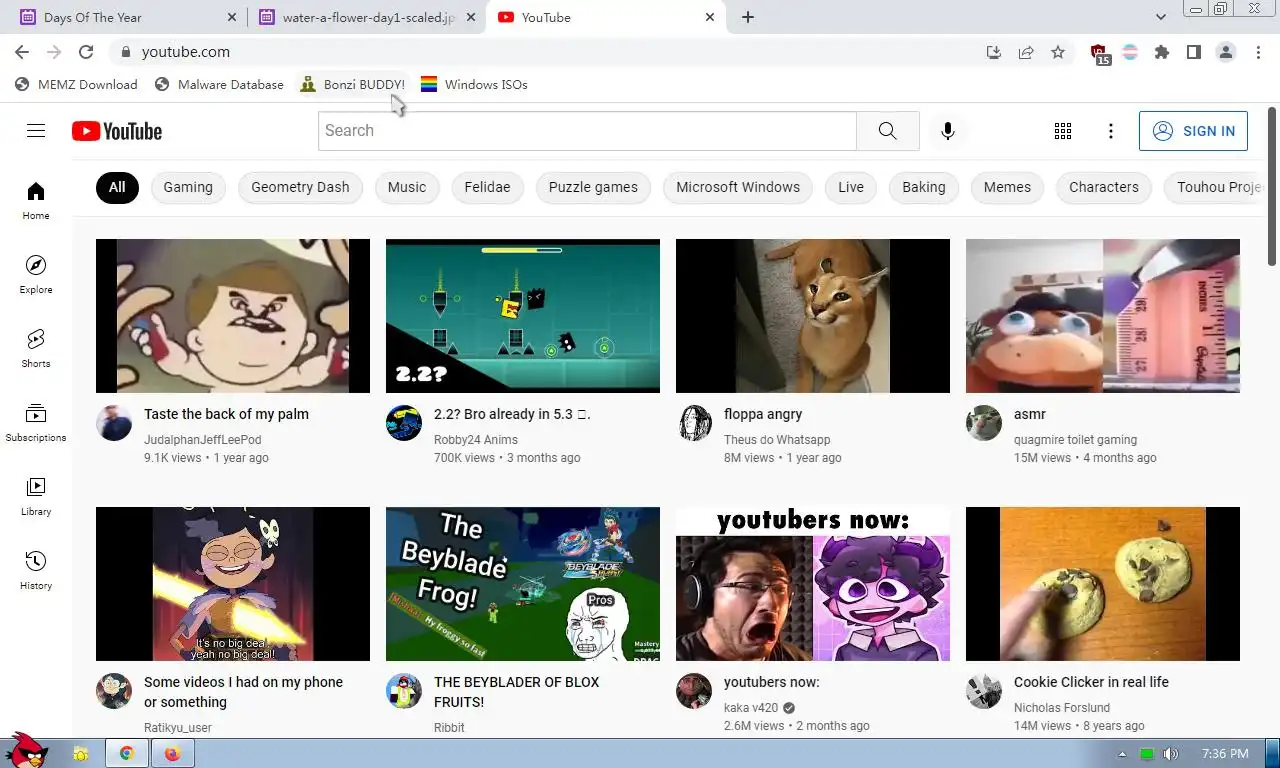This screenshot has width=1280, height=768.
Task: Open Malware Database bookmark
Action: pyautogui.click(x=220, y=85)
